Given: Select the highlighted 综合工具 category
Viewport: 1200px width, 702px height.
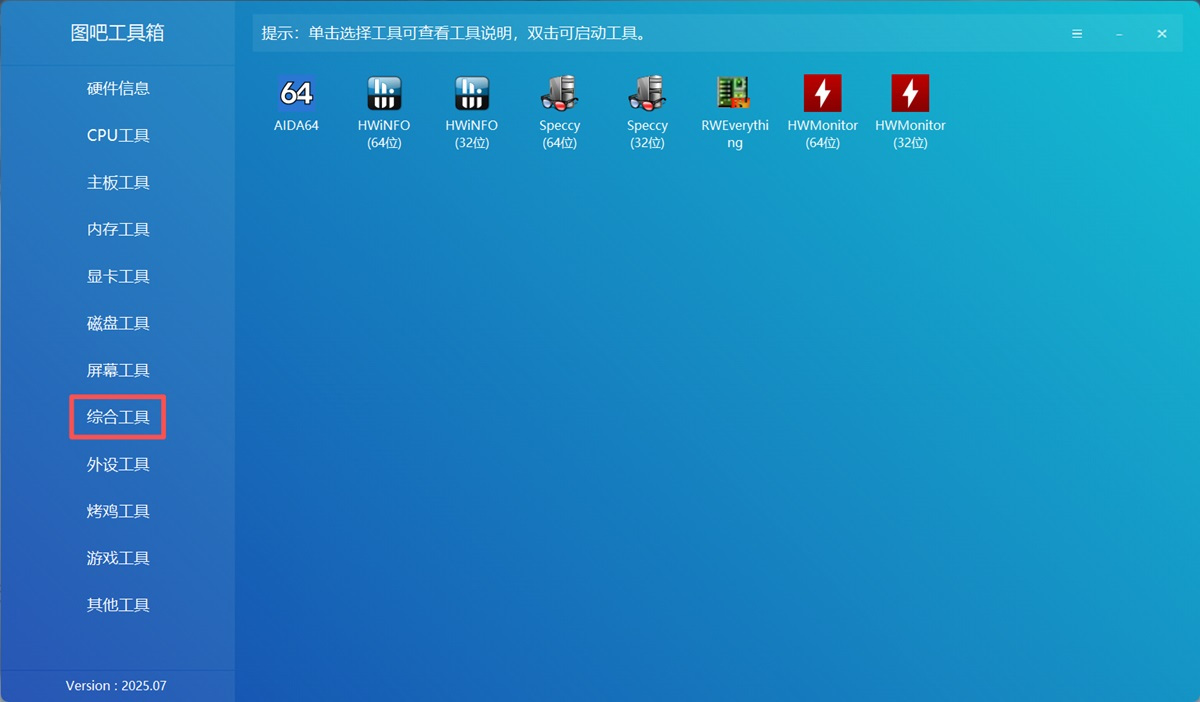Looking at the screenshot, I should tap(117, 417).
